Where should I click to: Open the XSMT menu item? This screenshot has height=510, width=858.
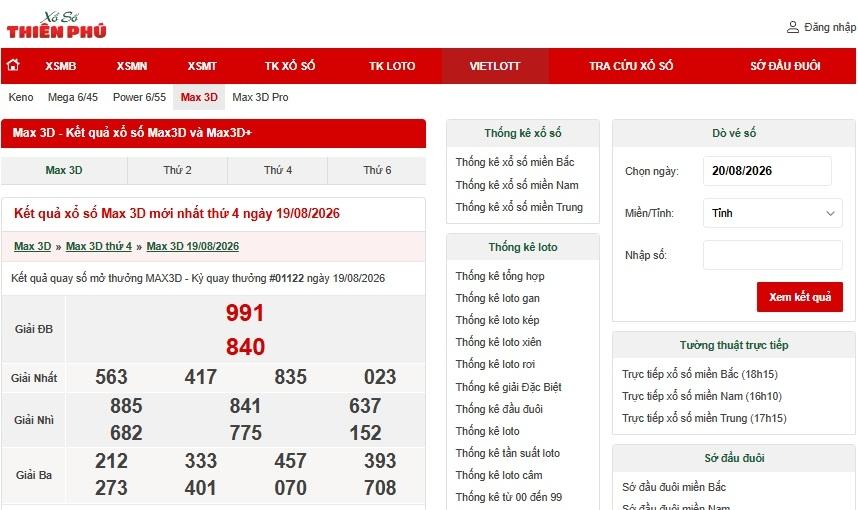(x=202, y=66)
